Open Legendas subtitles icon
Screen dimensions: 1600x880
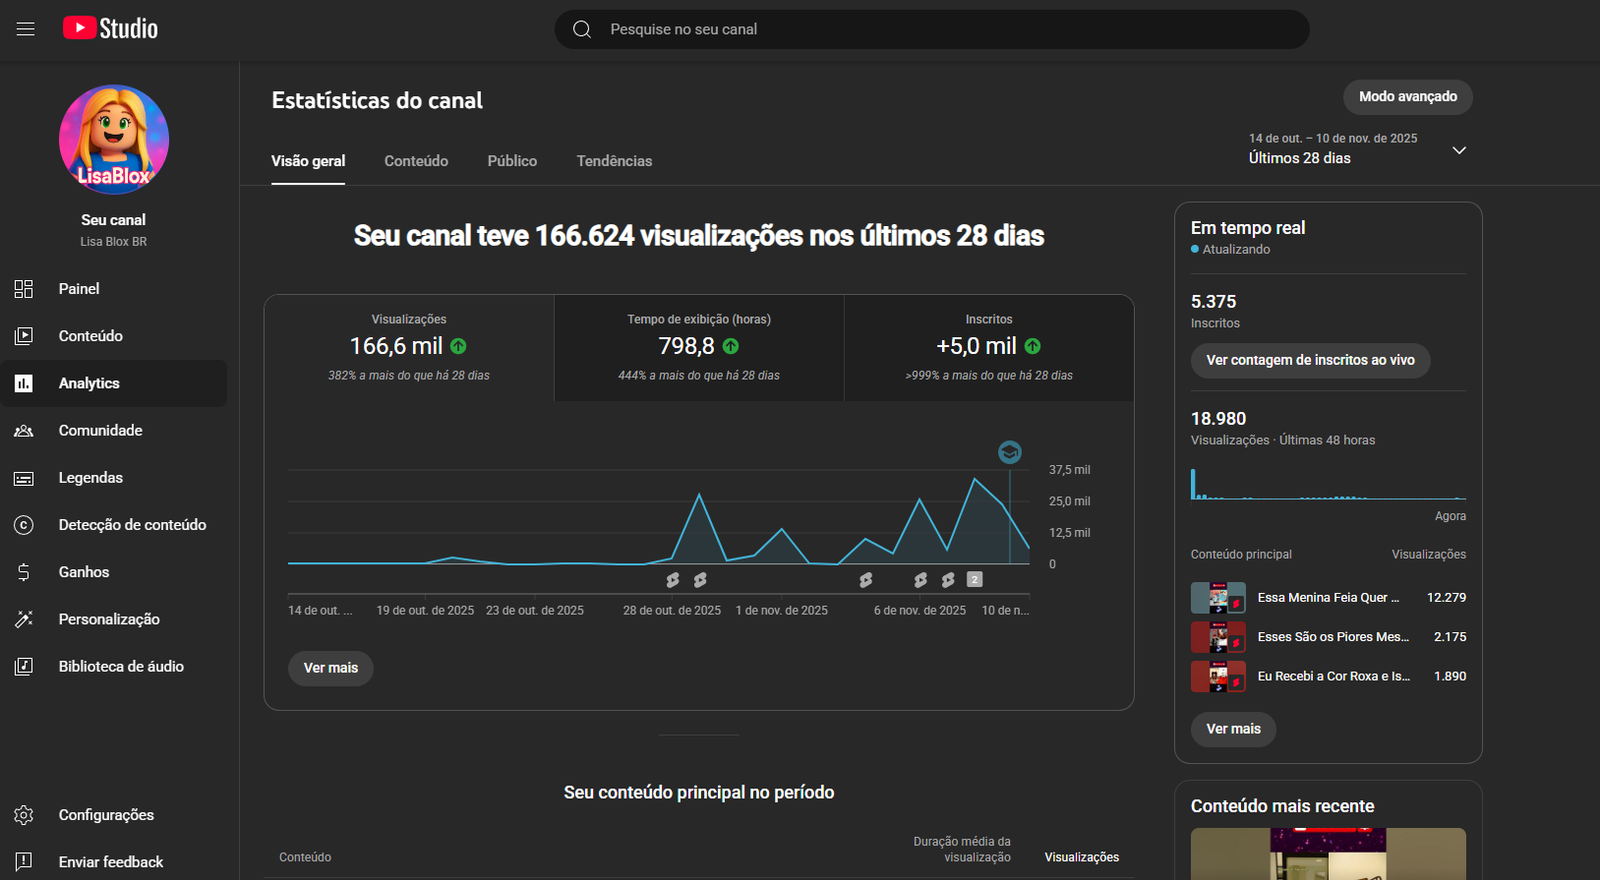24,478
